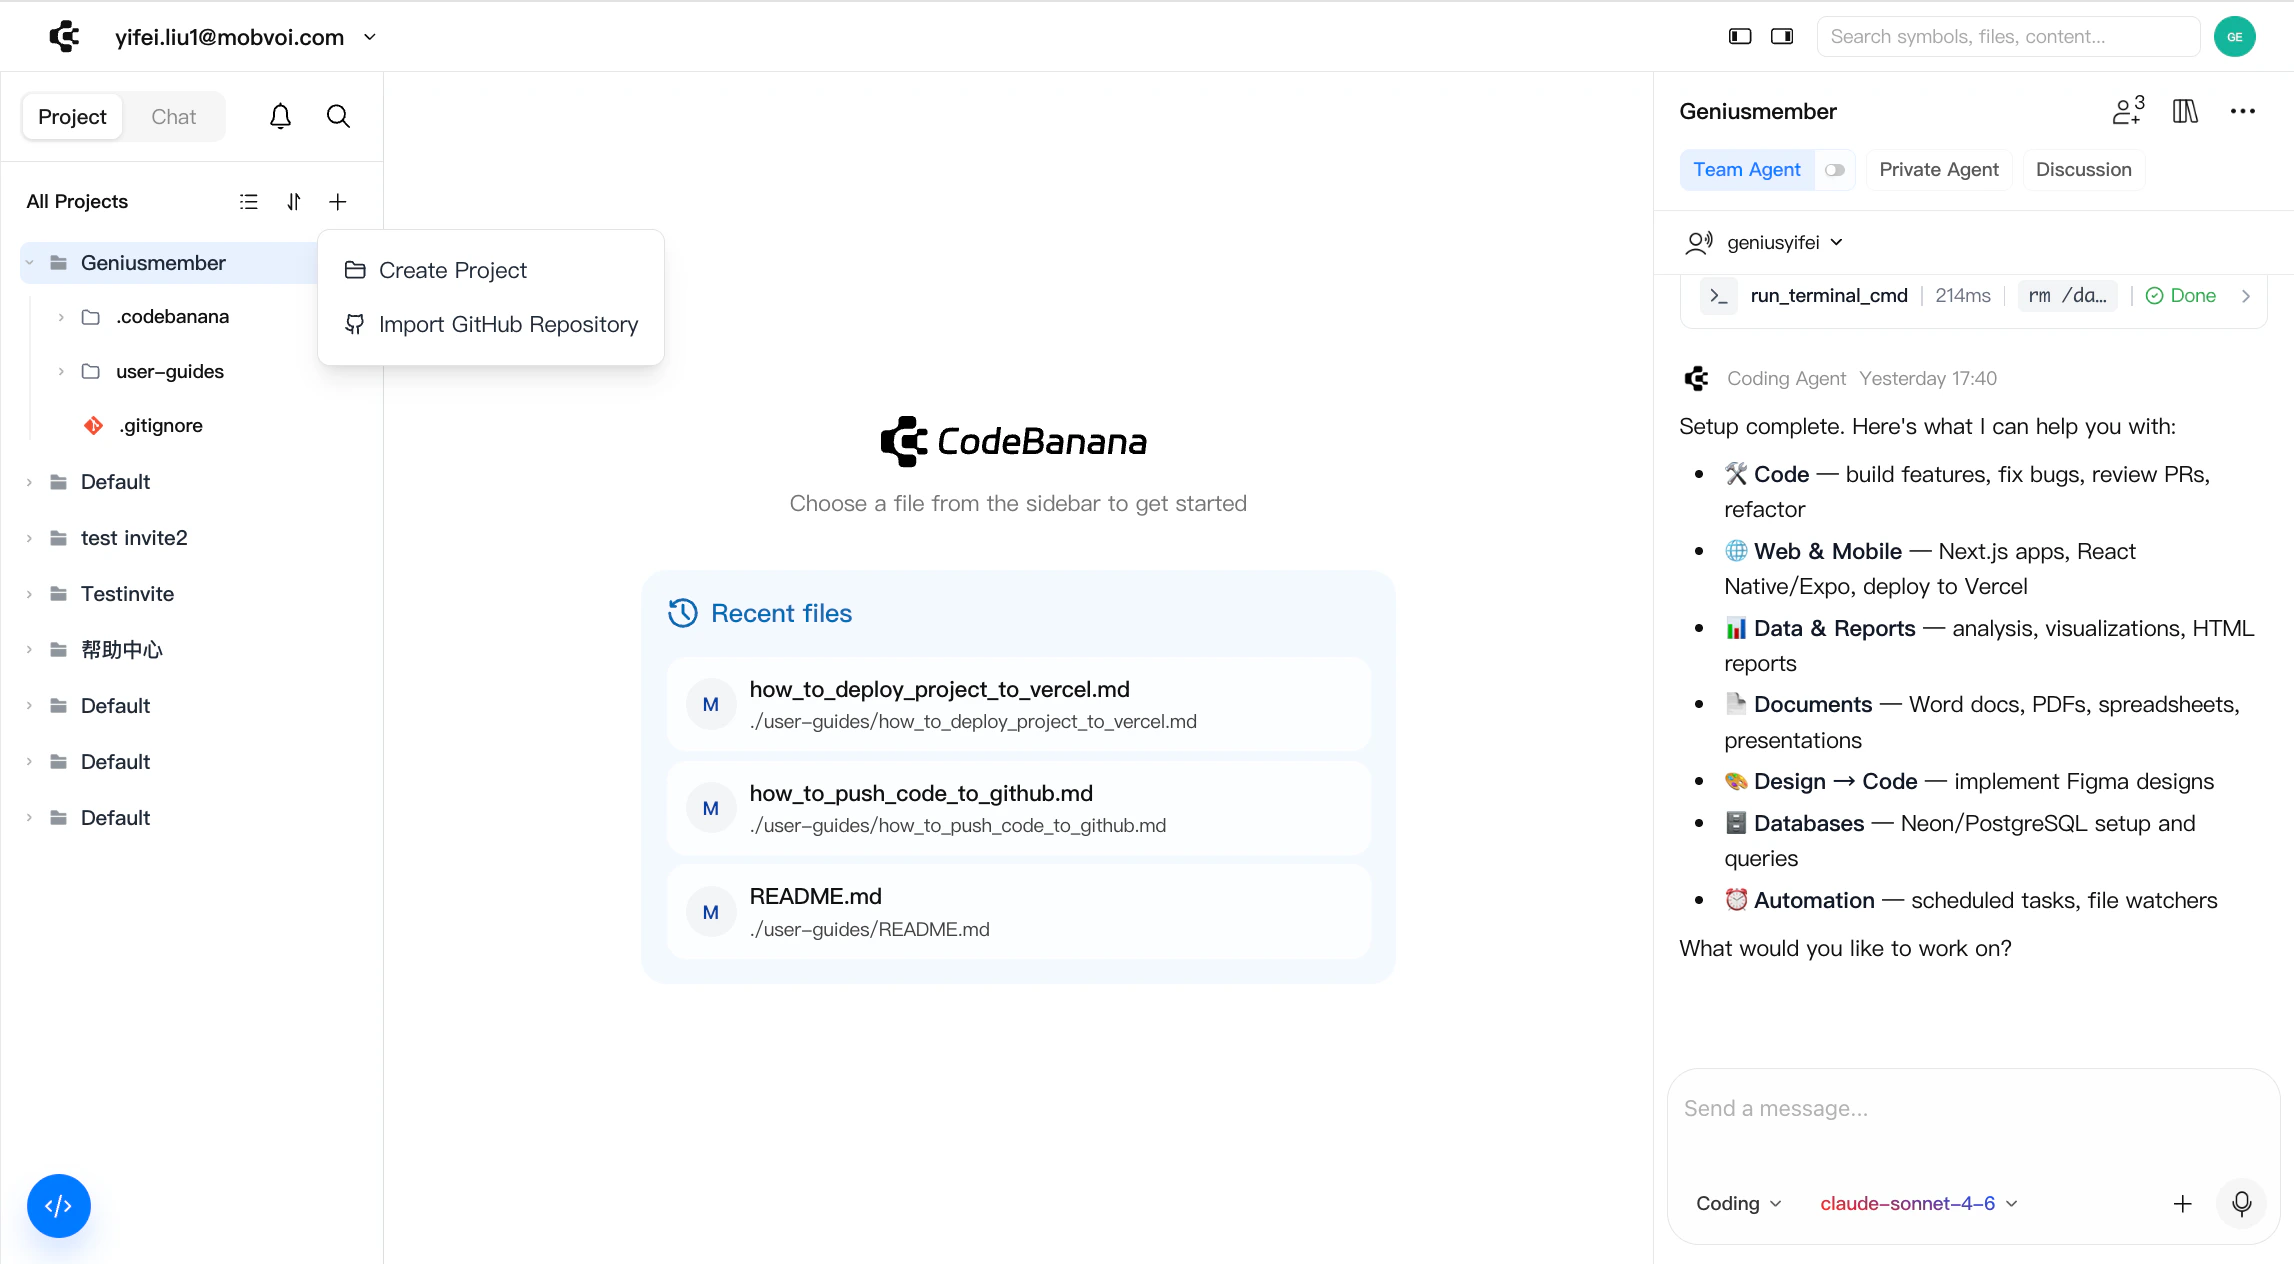Click the M icon of README.md
Image resolution: width=2294 pixels, height=1264 pixels.
(x=711, y=912)
